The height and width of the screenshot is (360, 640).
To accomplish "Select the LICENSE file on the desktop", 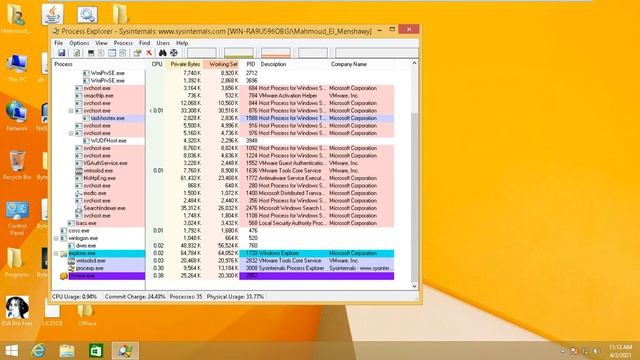I will pyautogui.click(x=52, y=313).
